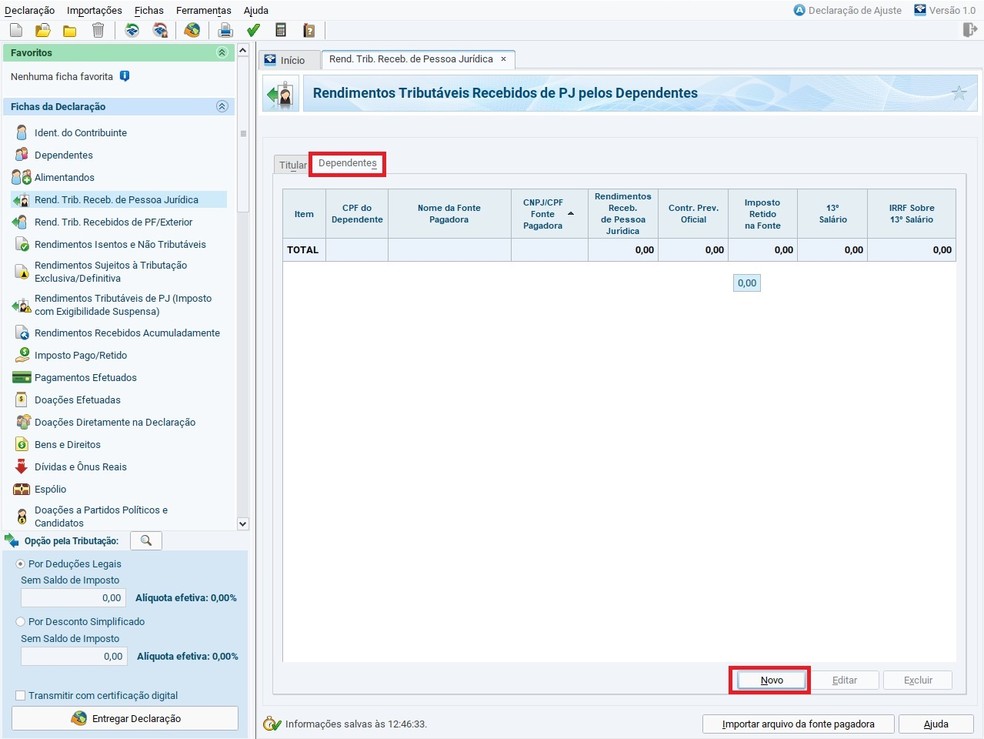The image size is (984, 739).
Task: Click the Pagamentos Efetuados card icon
Action: coord(21,378)
